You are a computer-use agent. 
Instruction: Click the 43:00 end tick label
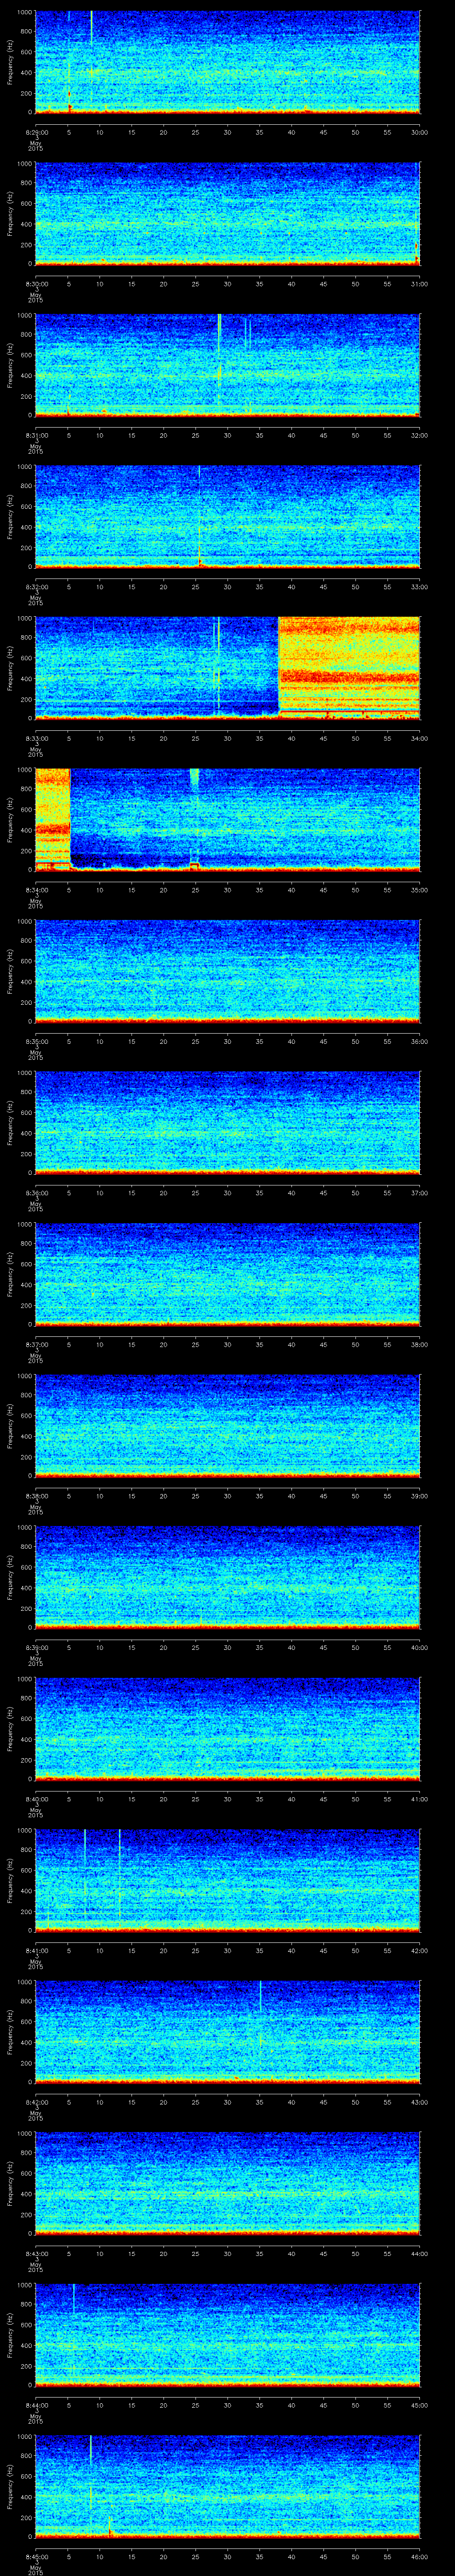point(419,2101)
